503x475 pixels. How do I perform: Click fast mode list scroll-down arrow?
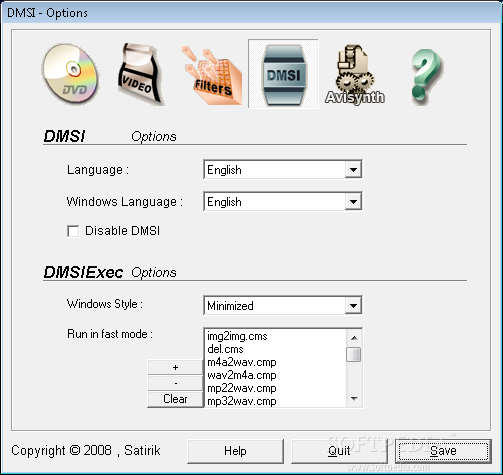click(354, 399)
